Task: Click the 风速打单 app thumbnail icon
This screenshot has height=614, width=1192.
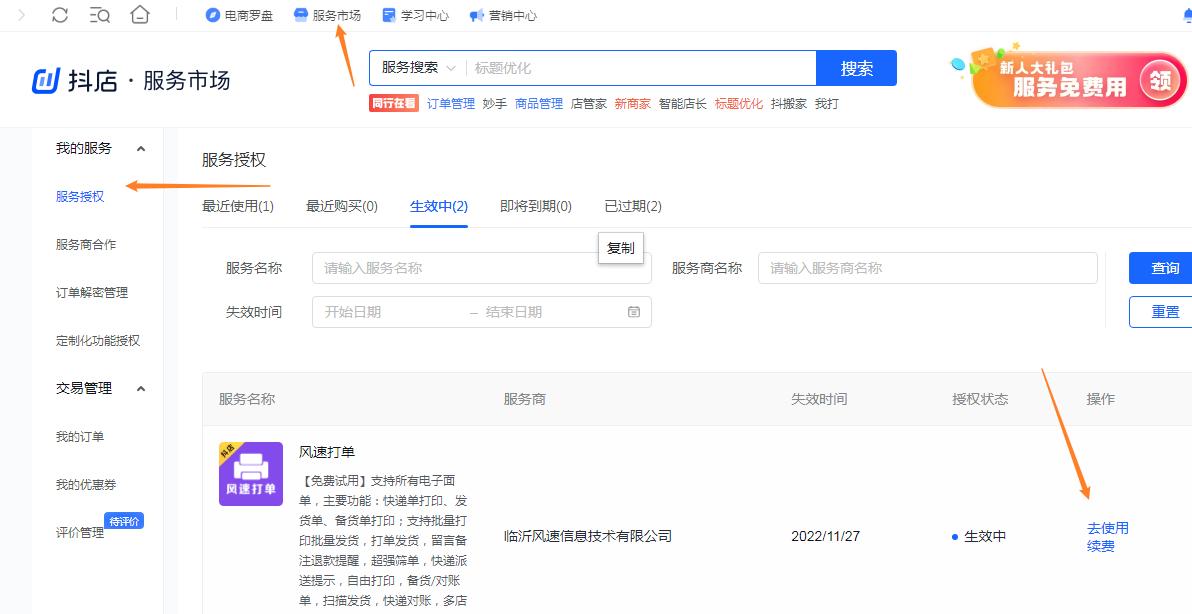Action: click(x=250, y=474)
